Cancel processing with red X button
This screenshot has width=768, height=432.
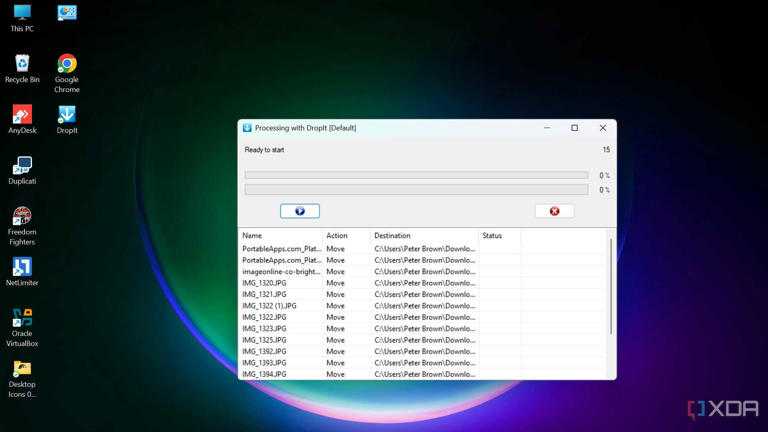(554, 211)
